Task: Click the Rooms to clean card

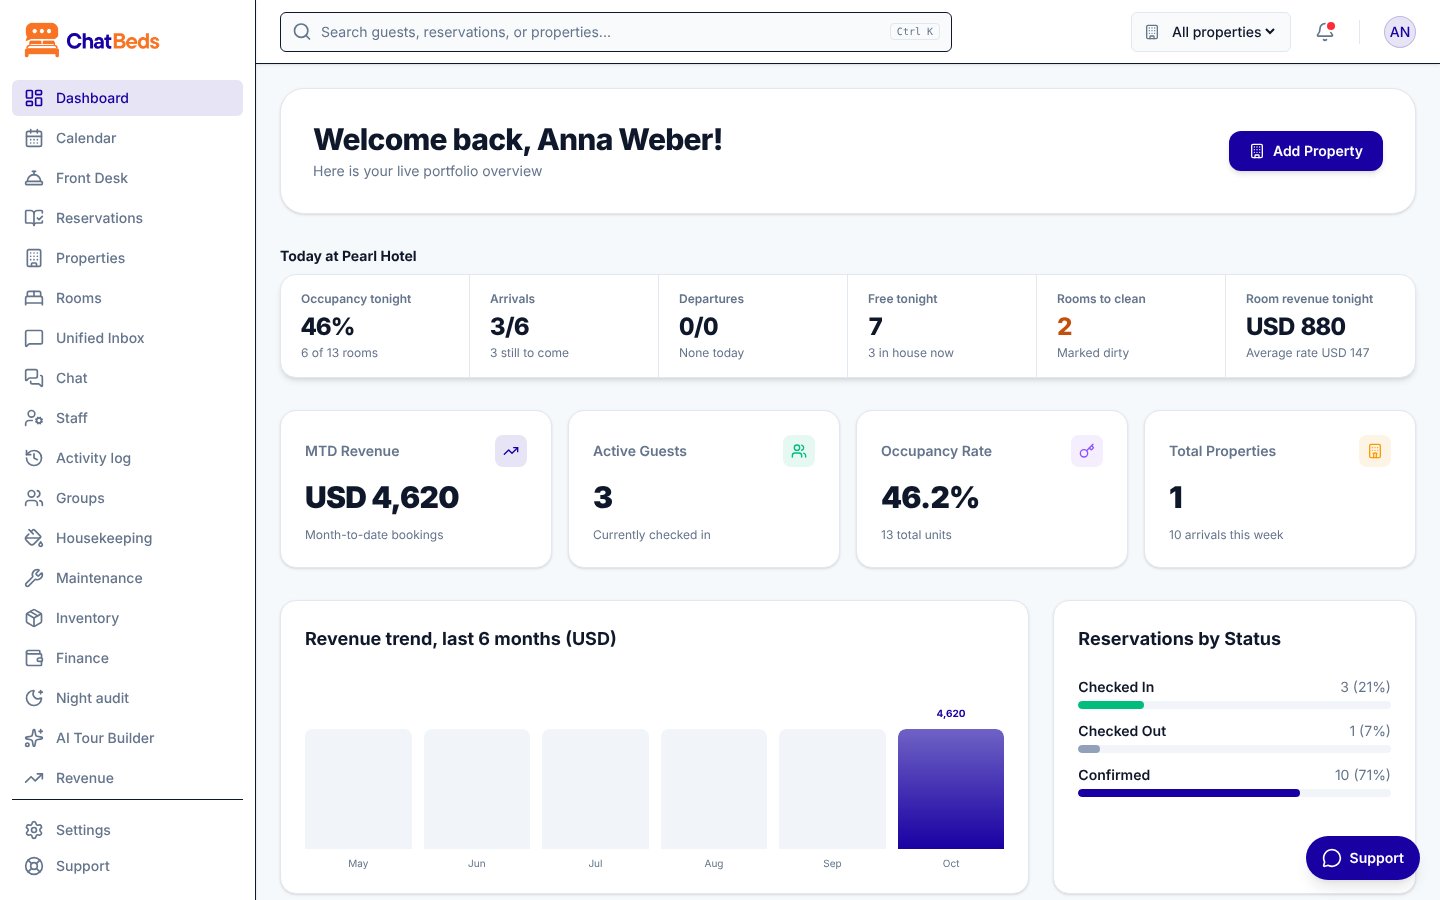Action: 1131,326
